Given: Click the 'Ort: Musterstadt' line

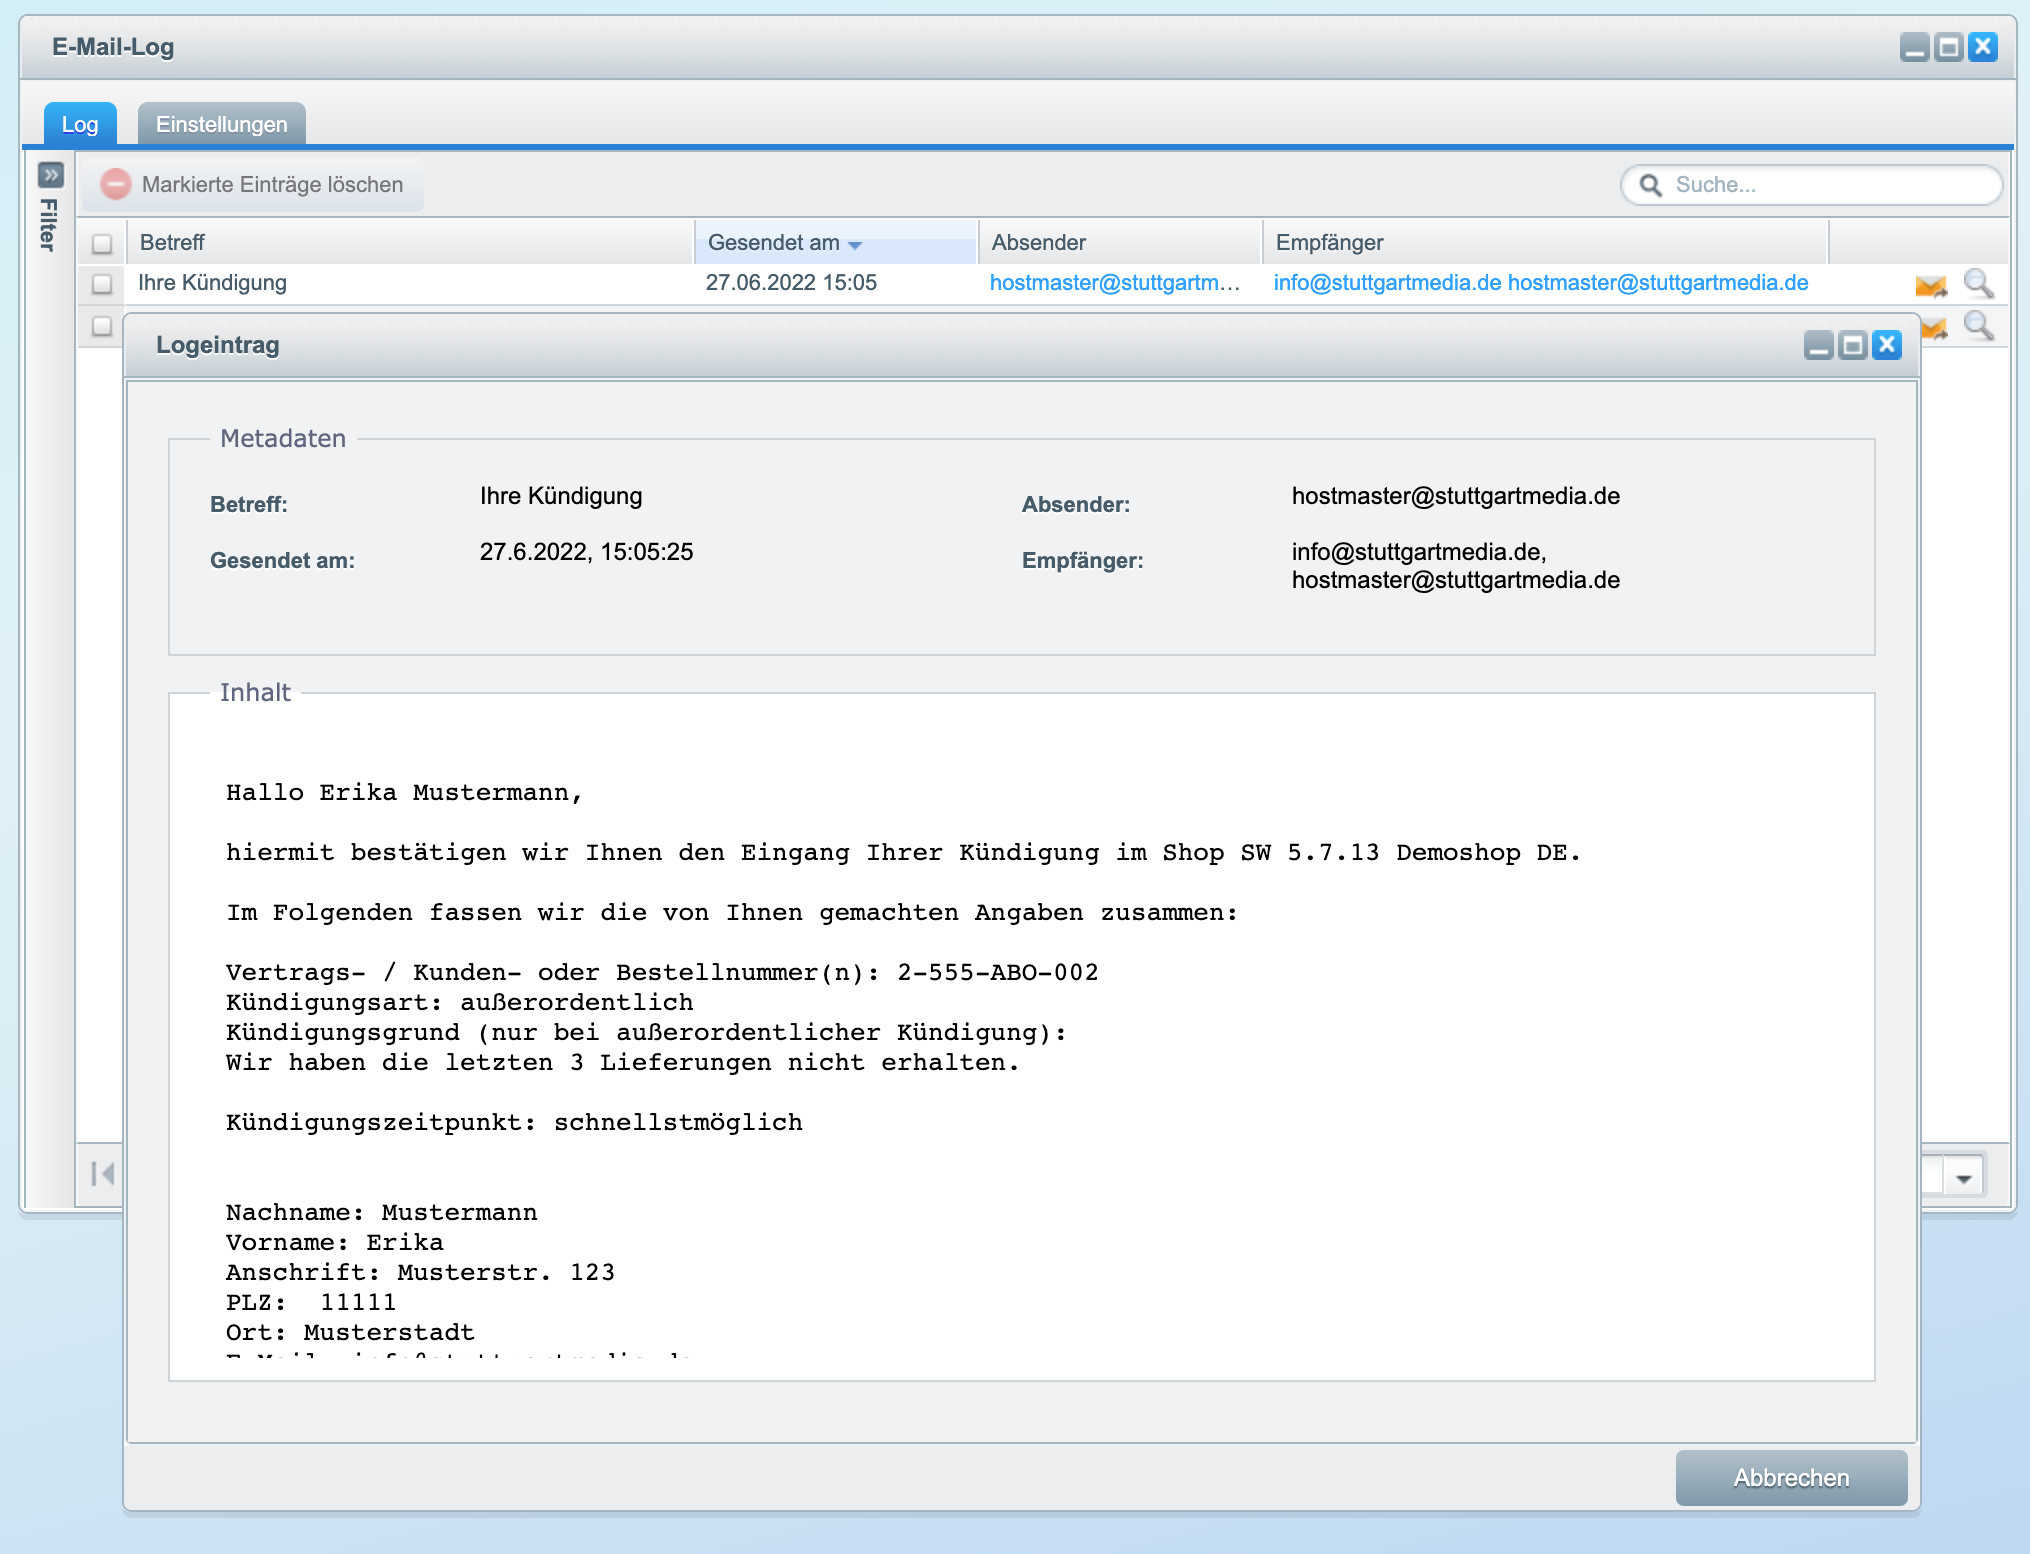Looking at the screenshot, I should coord(350,1333).
